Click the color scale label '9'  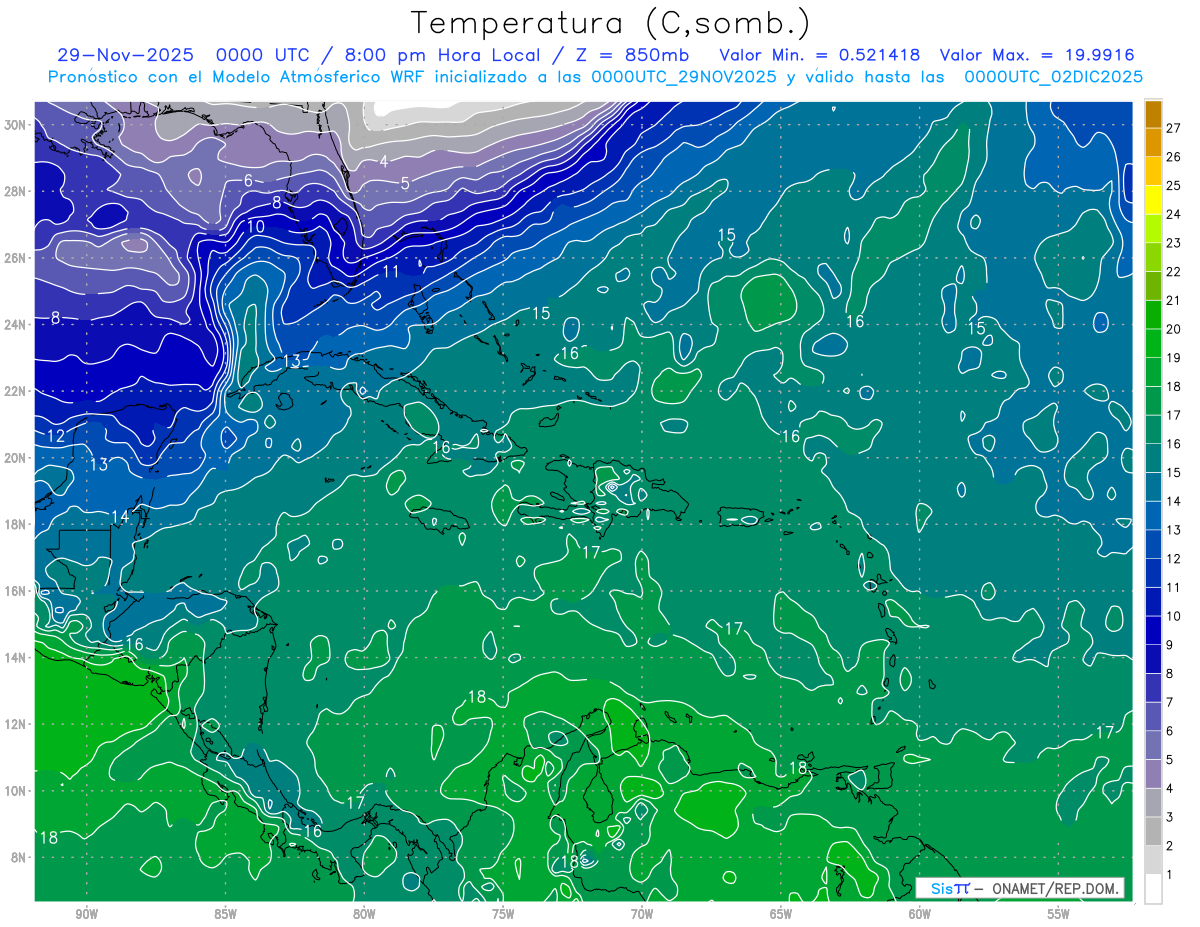[x=1171, y=645]
